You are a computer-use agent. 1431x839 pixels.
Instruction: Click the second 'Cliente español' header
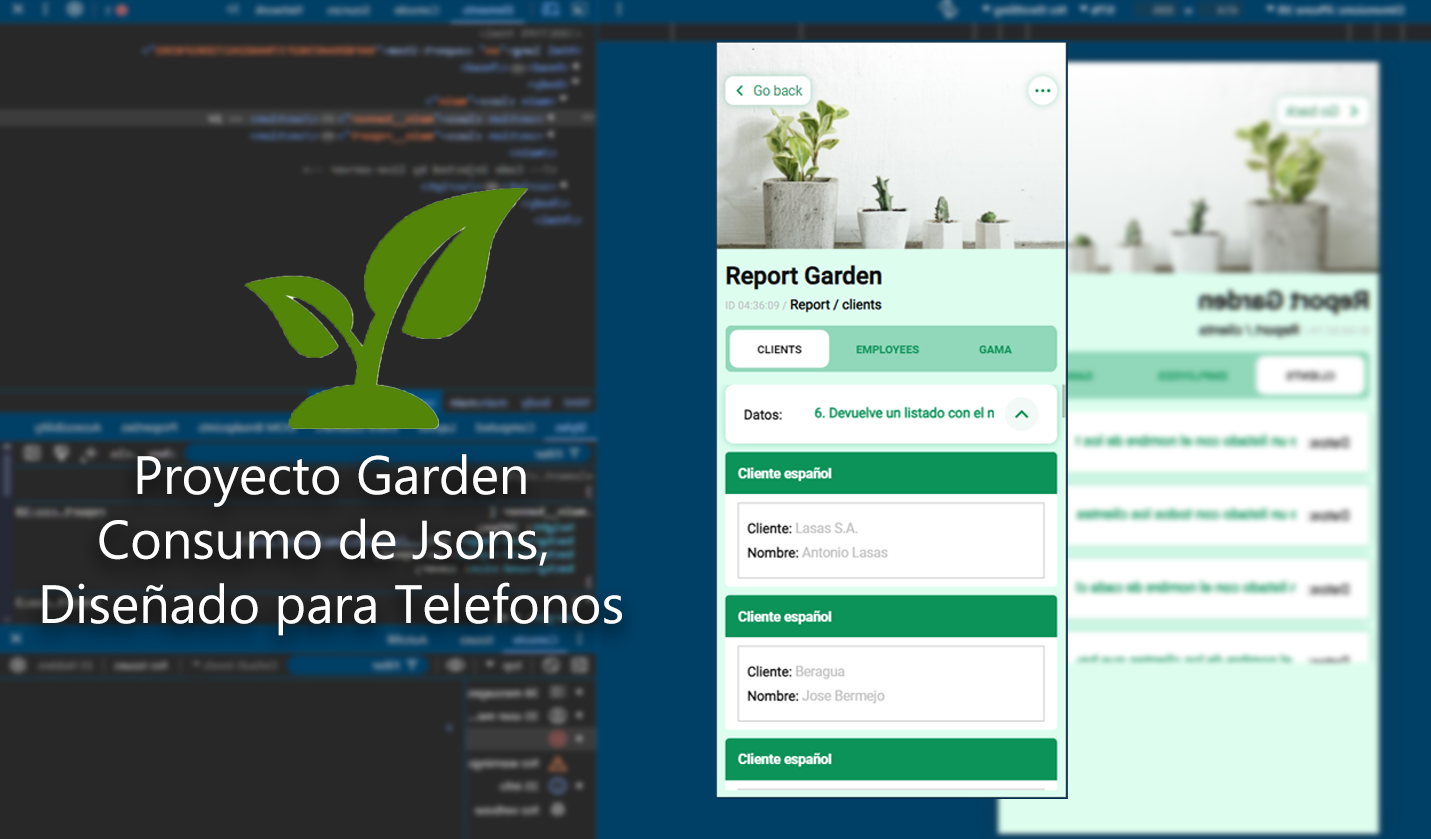pos(890,617)
